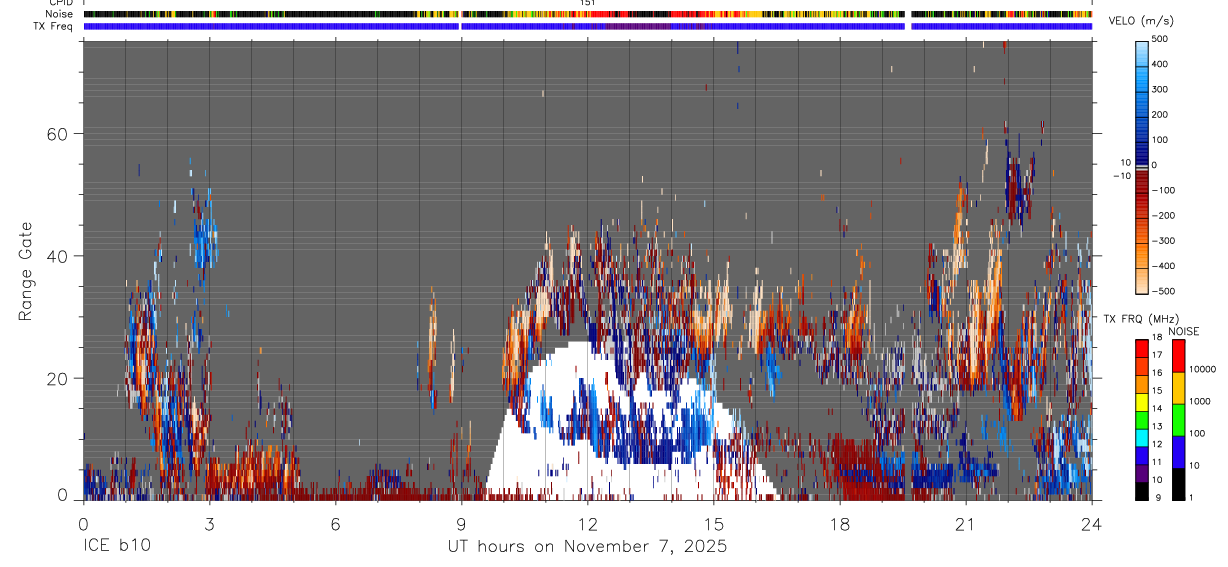Viewport: 1228px width, 567px height.
Task: Click the 500 tick on velocity scale
Action: click(1161, 38)
